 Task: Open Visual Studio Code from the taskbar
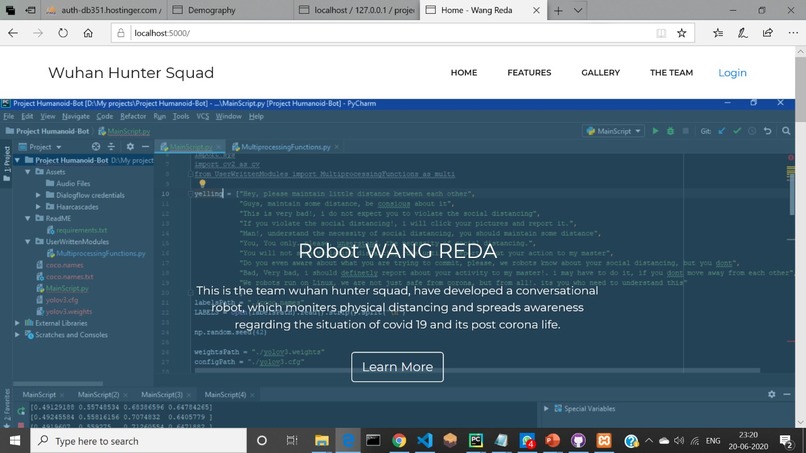tap(425, 441)
